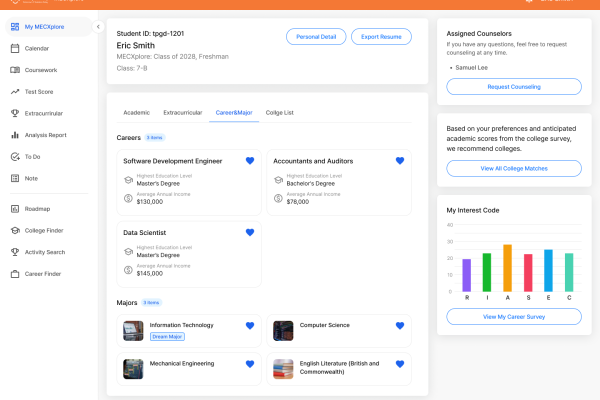The width and height of the screenshot is (600, 400).
Task: Click the Careers 3 items badge
Action: coord(155,137)
